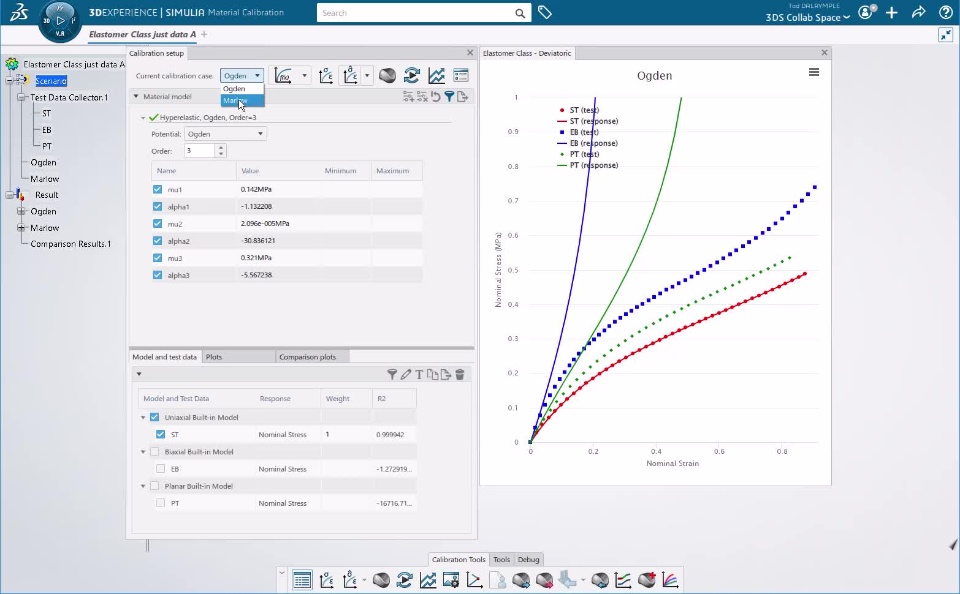The image size is (960, 594).
Task: Select Comparison Results.1 in the tree
Action: click(70, 244)
